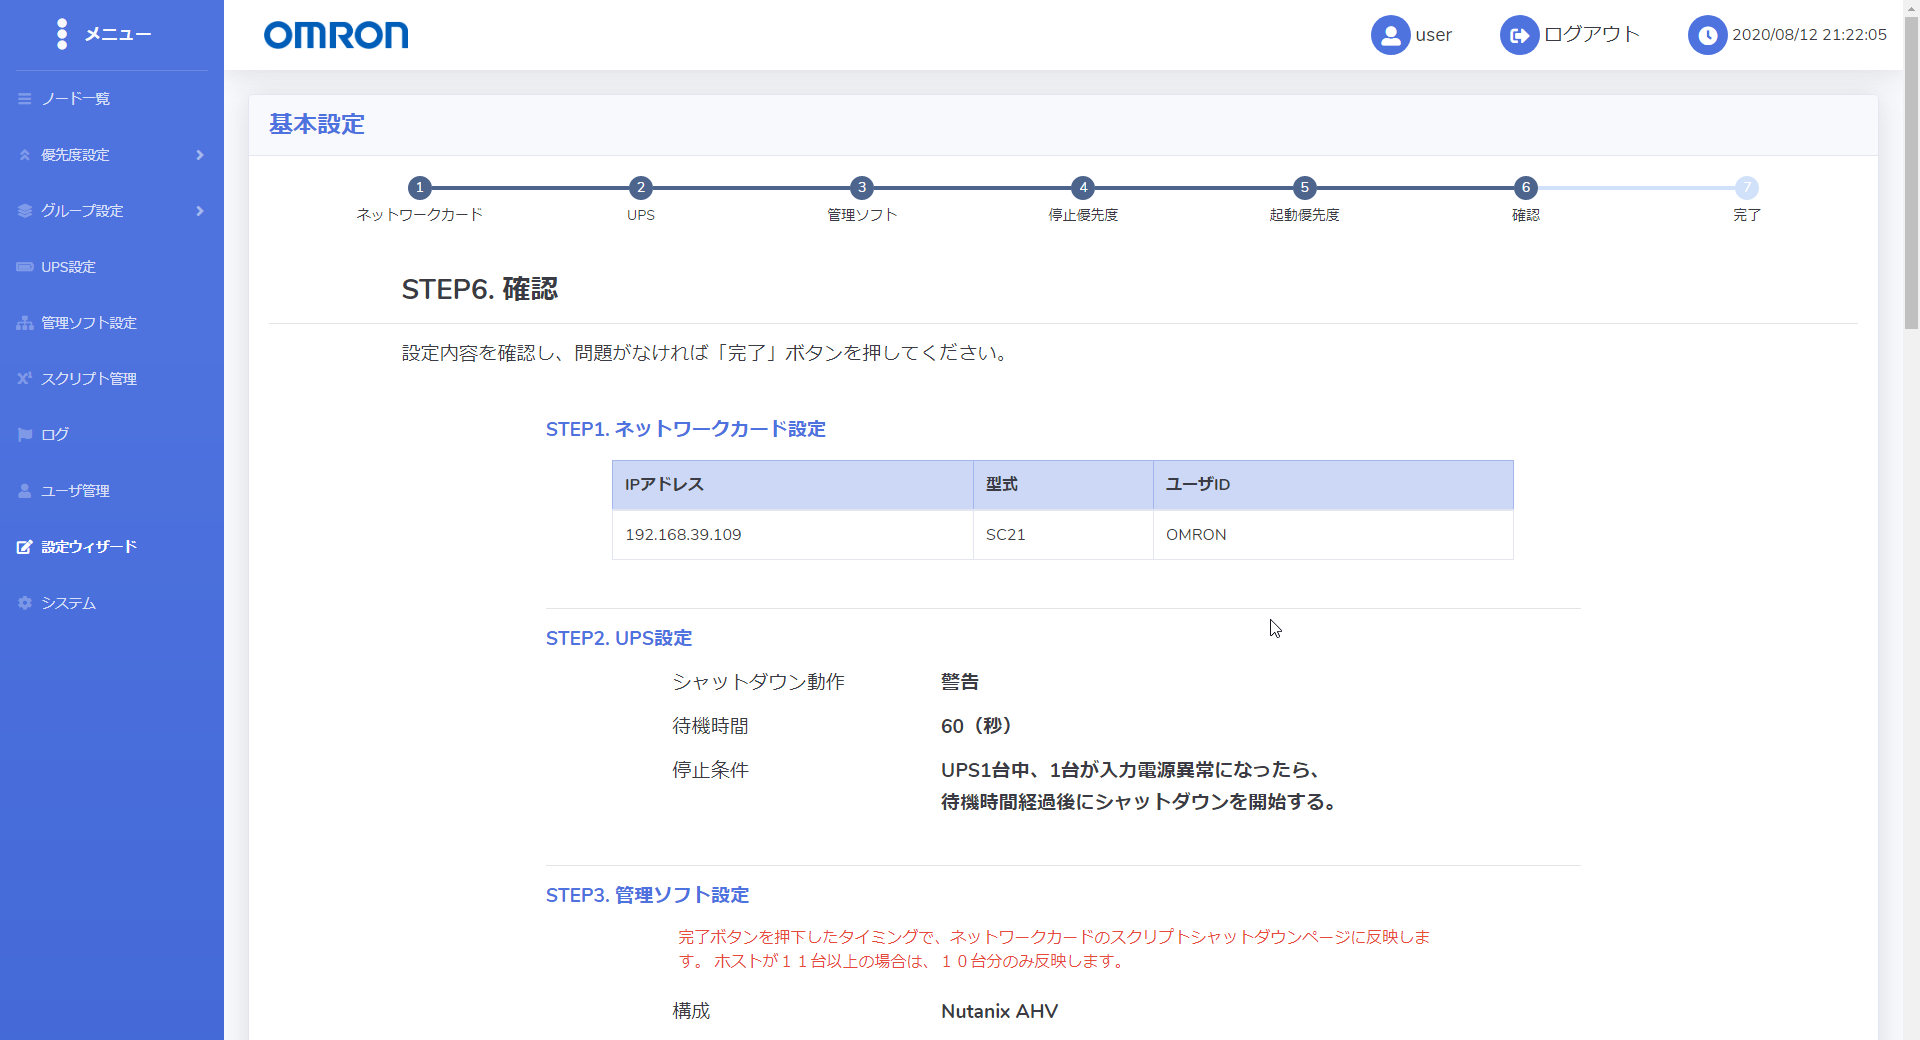Image resolution: width=1920 pixels, height=1040 pixels.
Task: Open ノード一覧 list icon in sidebar
Action: click(x=25, y=99)
